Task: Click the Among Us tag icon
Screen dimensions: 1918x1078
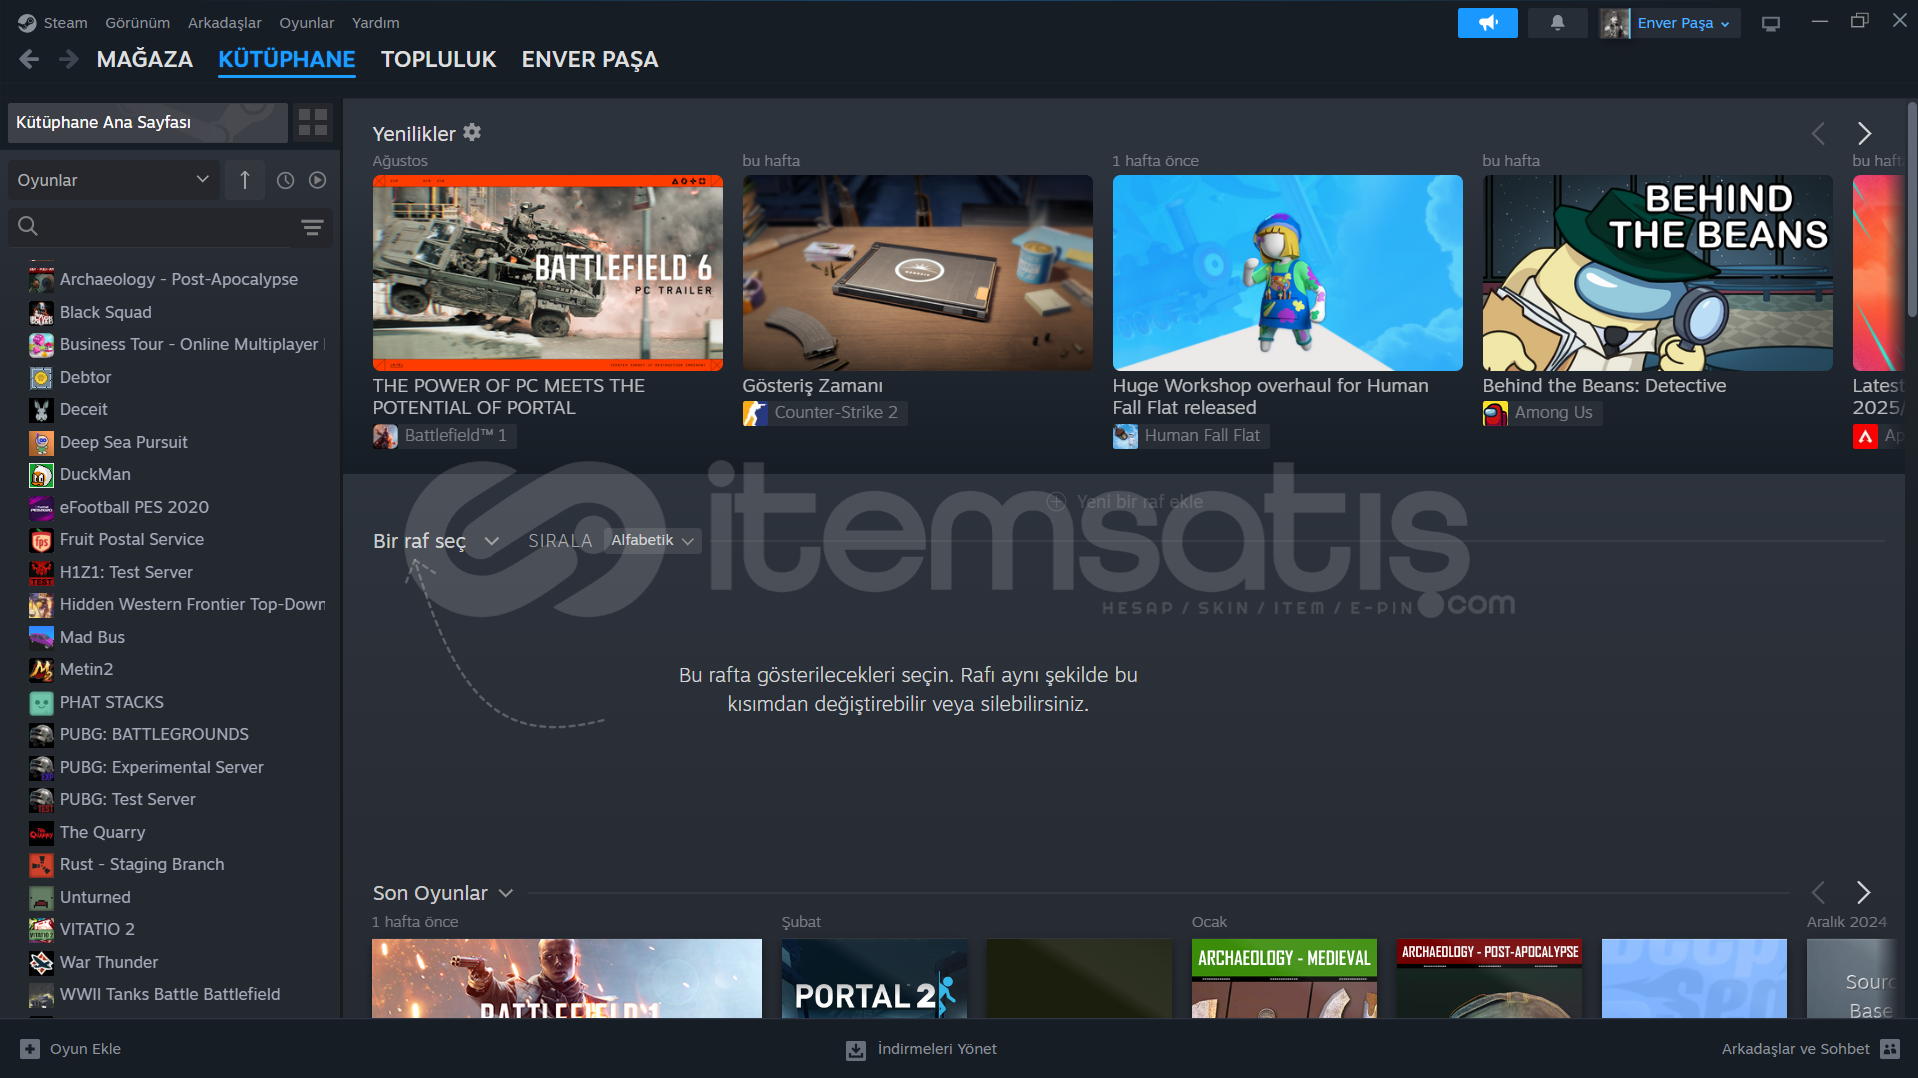Action: click(x=1495, y=413)
